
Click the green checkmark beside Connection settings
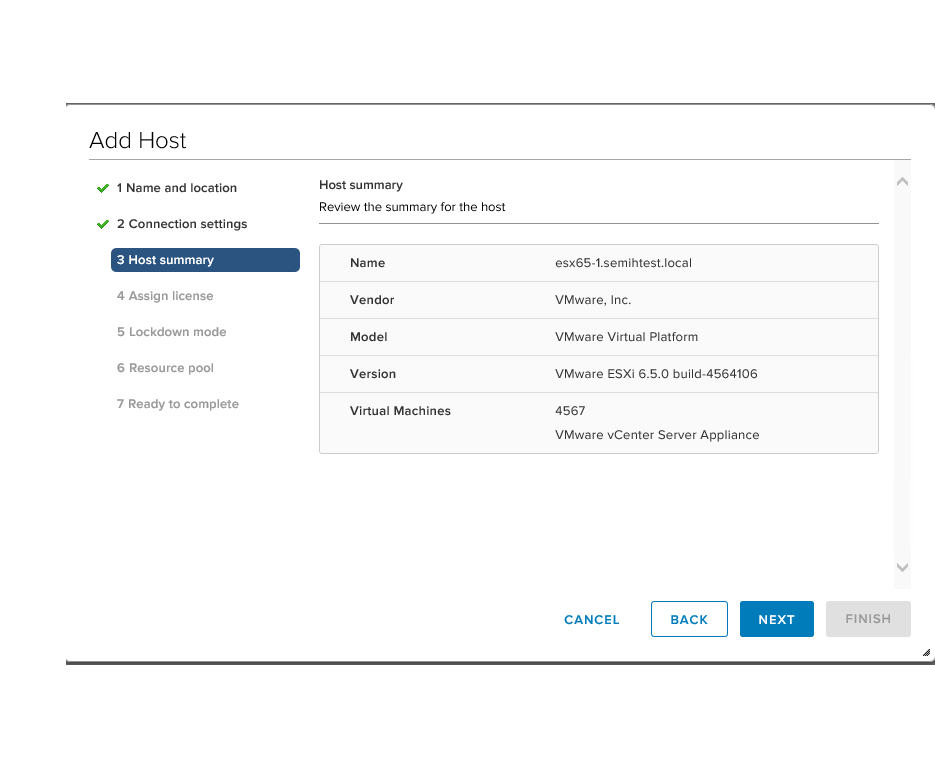(102, 224)
